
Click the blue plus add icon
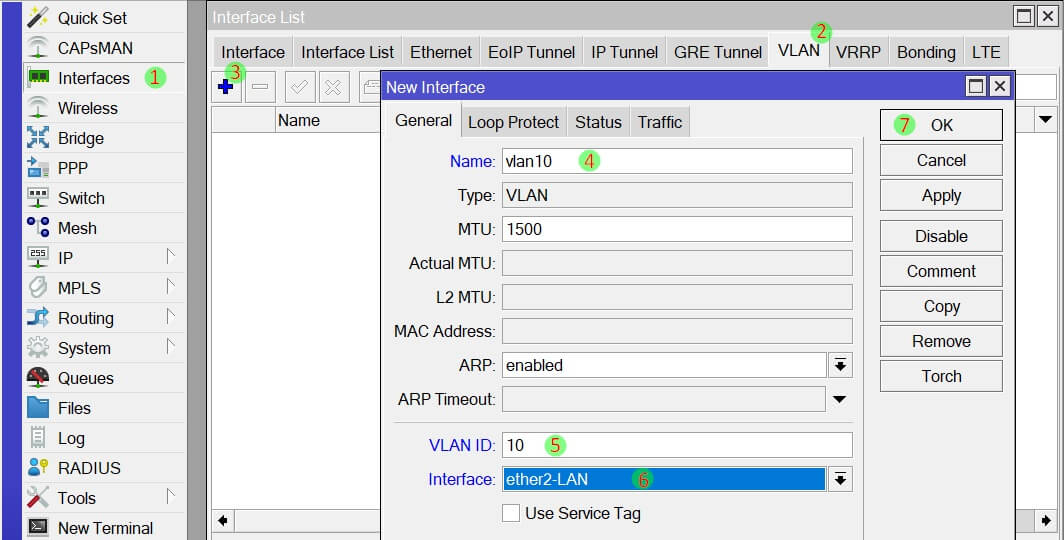226,87
